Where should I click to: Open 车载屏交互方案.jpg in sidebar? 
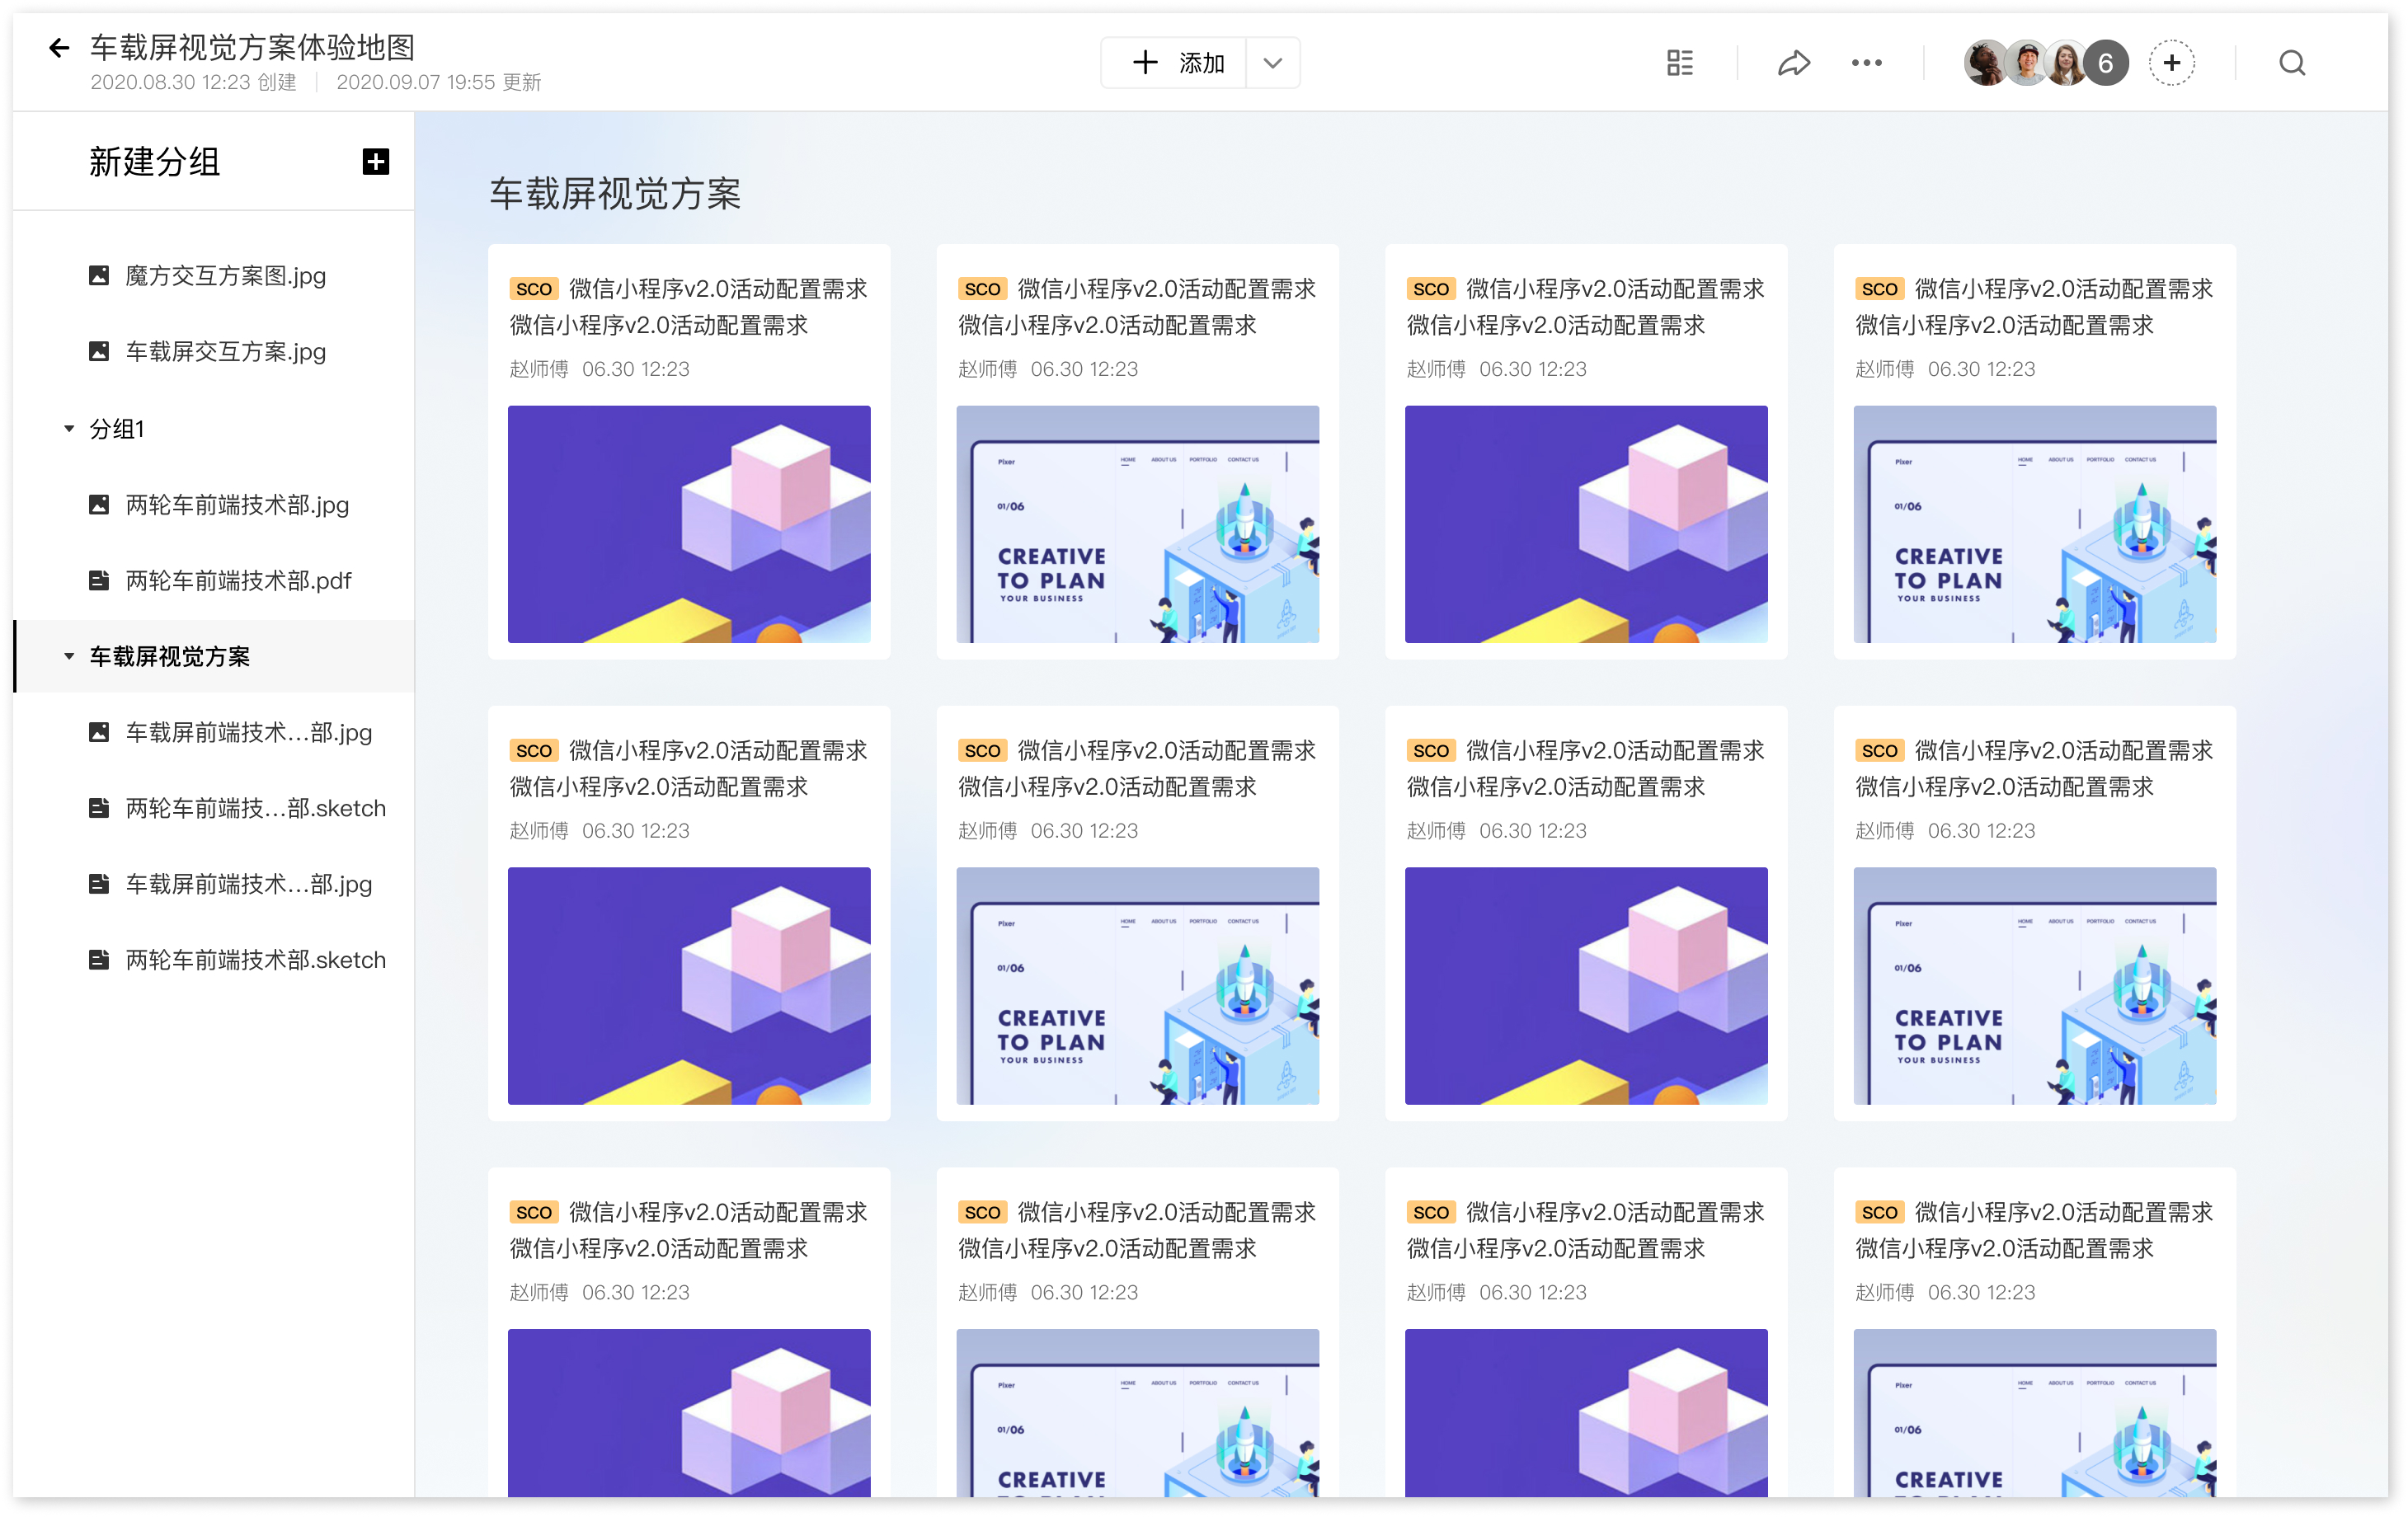coord(225,351)
